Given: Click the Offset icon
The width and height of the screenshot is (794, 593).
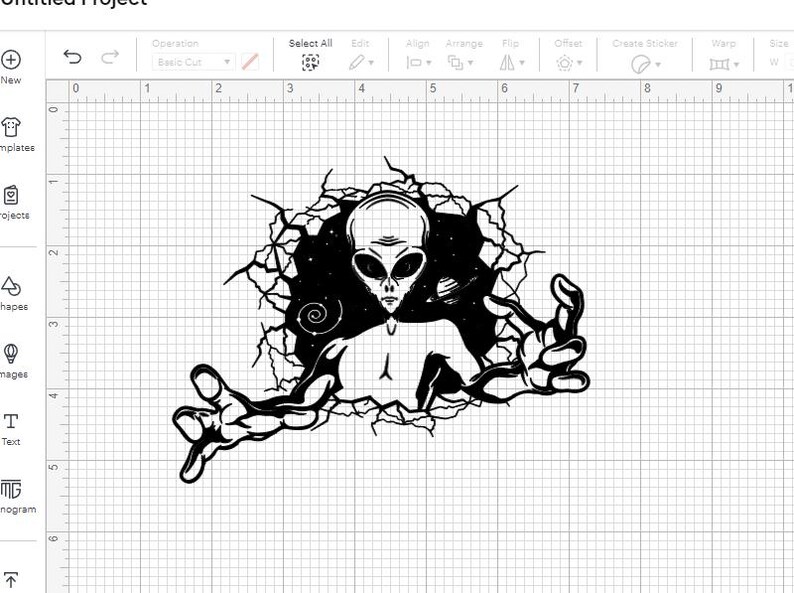Looking at the screenshot, I should (x=564, y=63).
